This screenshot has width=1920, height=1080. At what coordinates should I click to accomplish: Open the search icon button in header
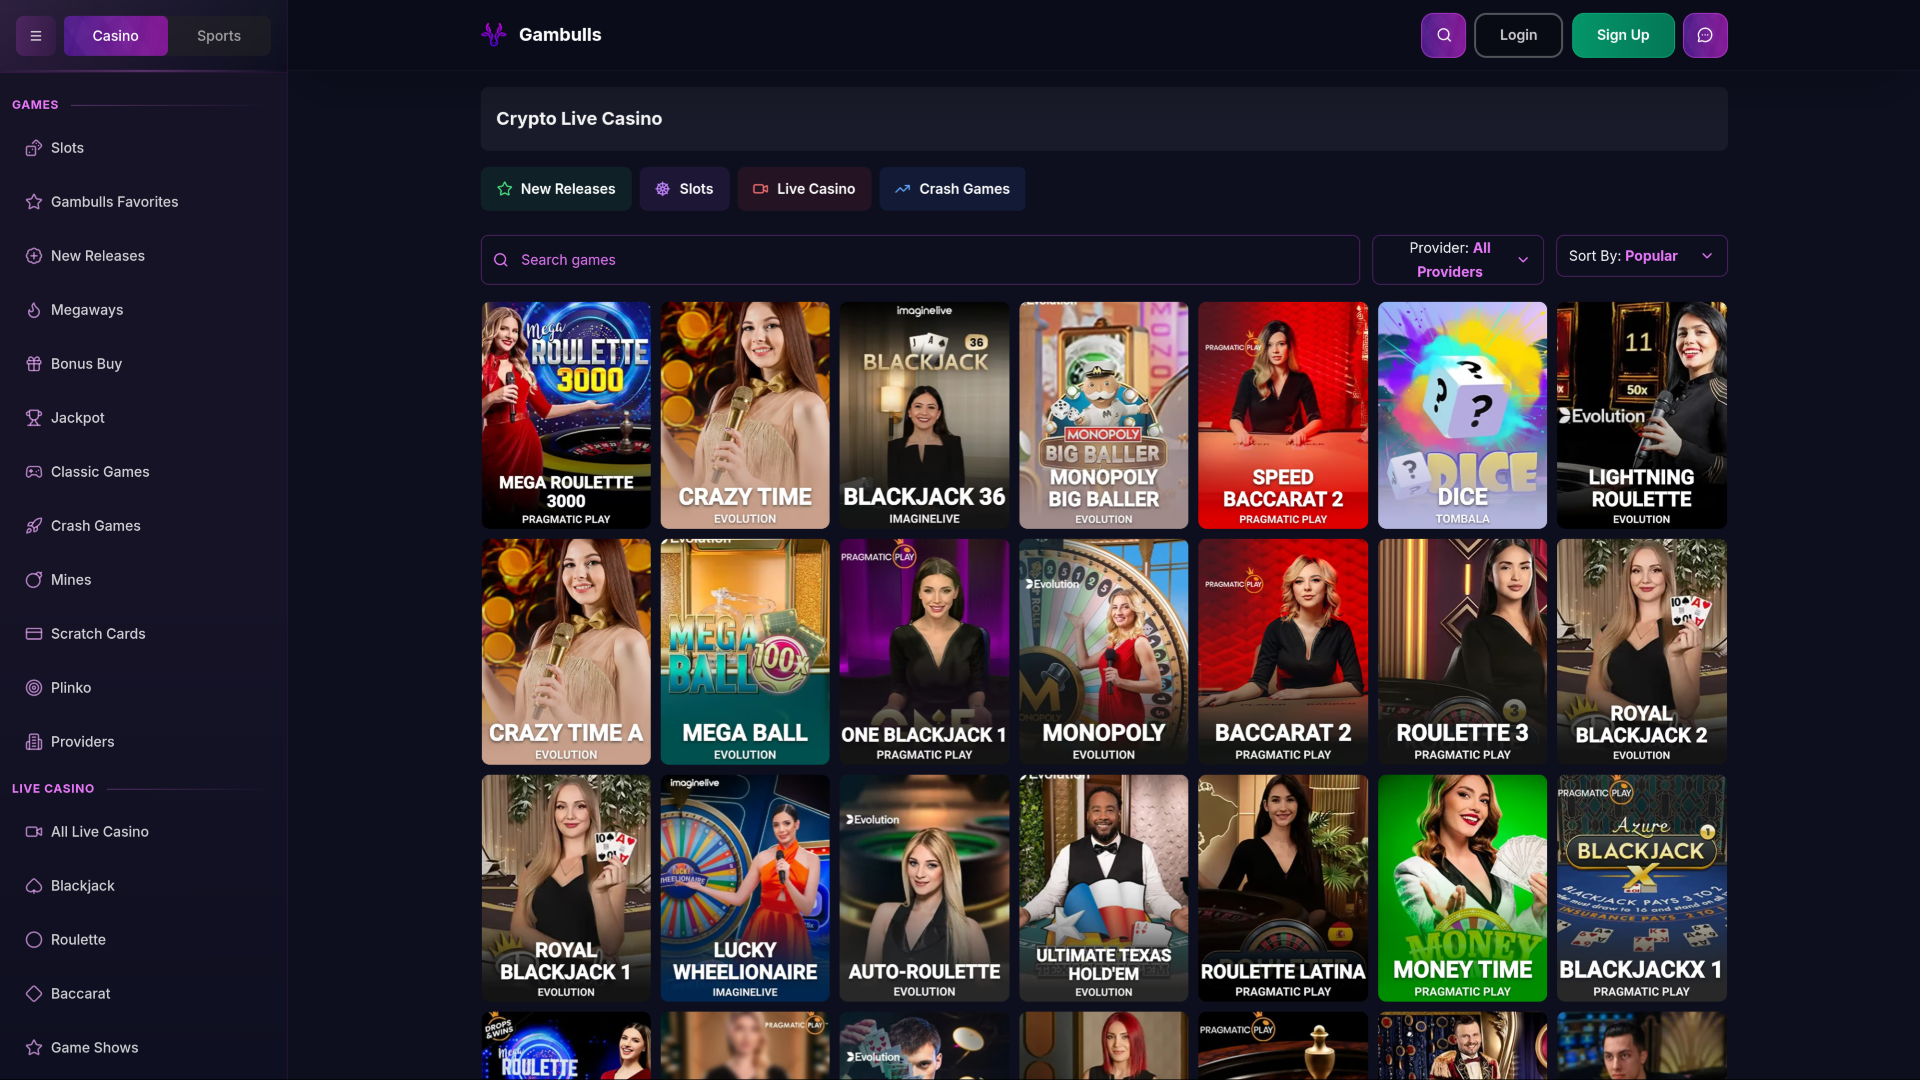(1443, 35)
